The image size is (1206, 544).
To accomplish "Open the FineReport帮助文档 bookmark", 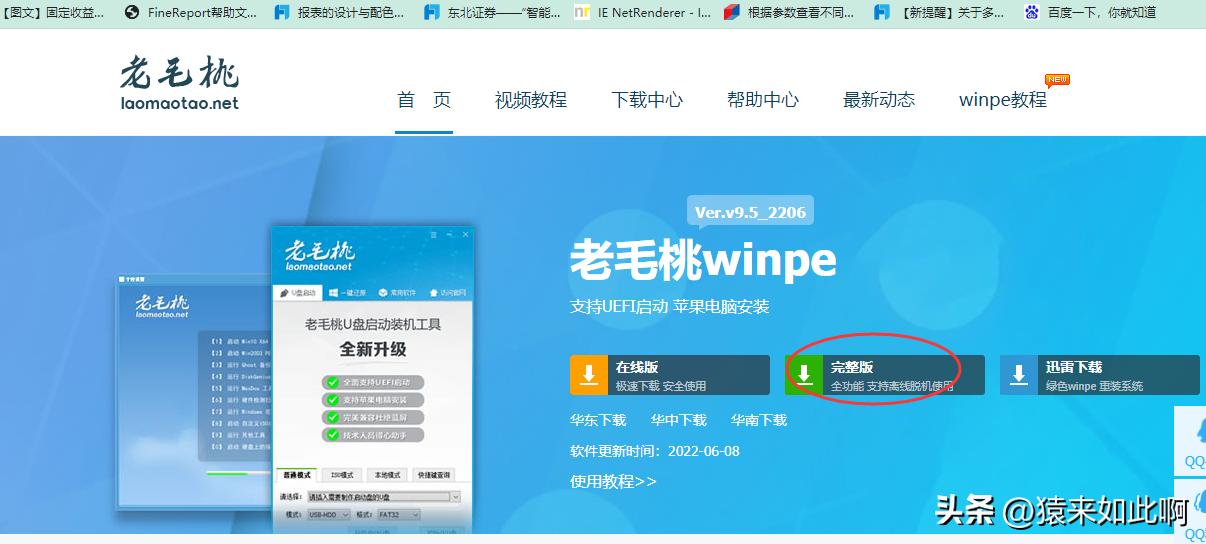I will click(191, 13).
